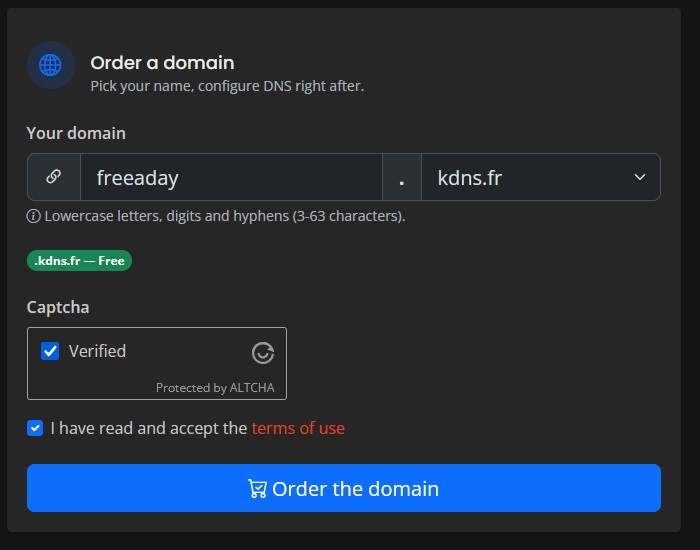Viewport: 700px width, 550px height.
Task: Click the Pick your name subtitle text
Action: point(227,86)
